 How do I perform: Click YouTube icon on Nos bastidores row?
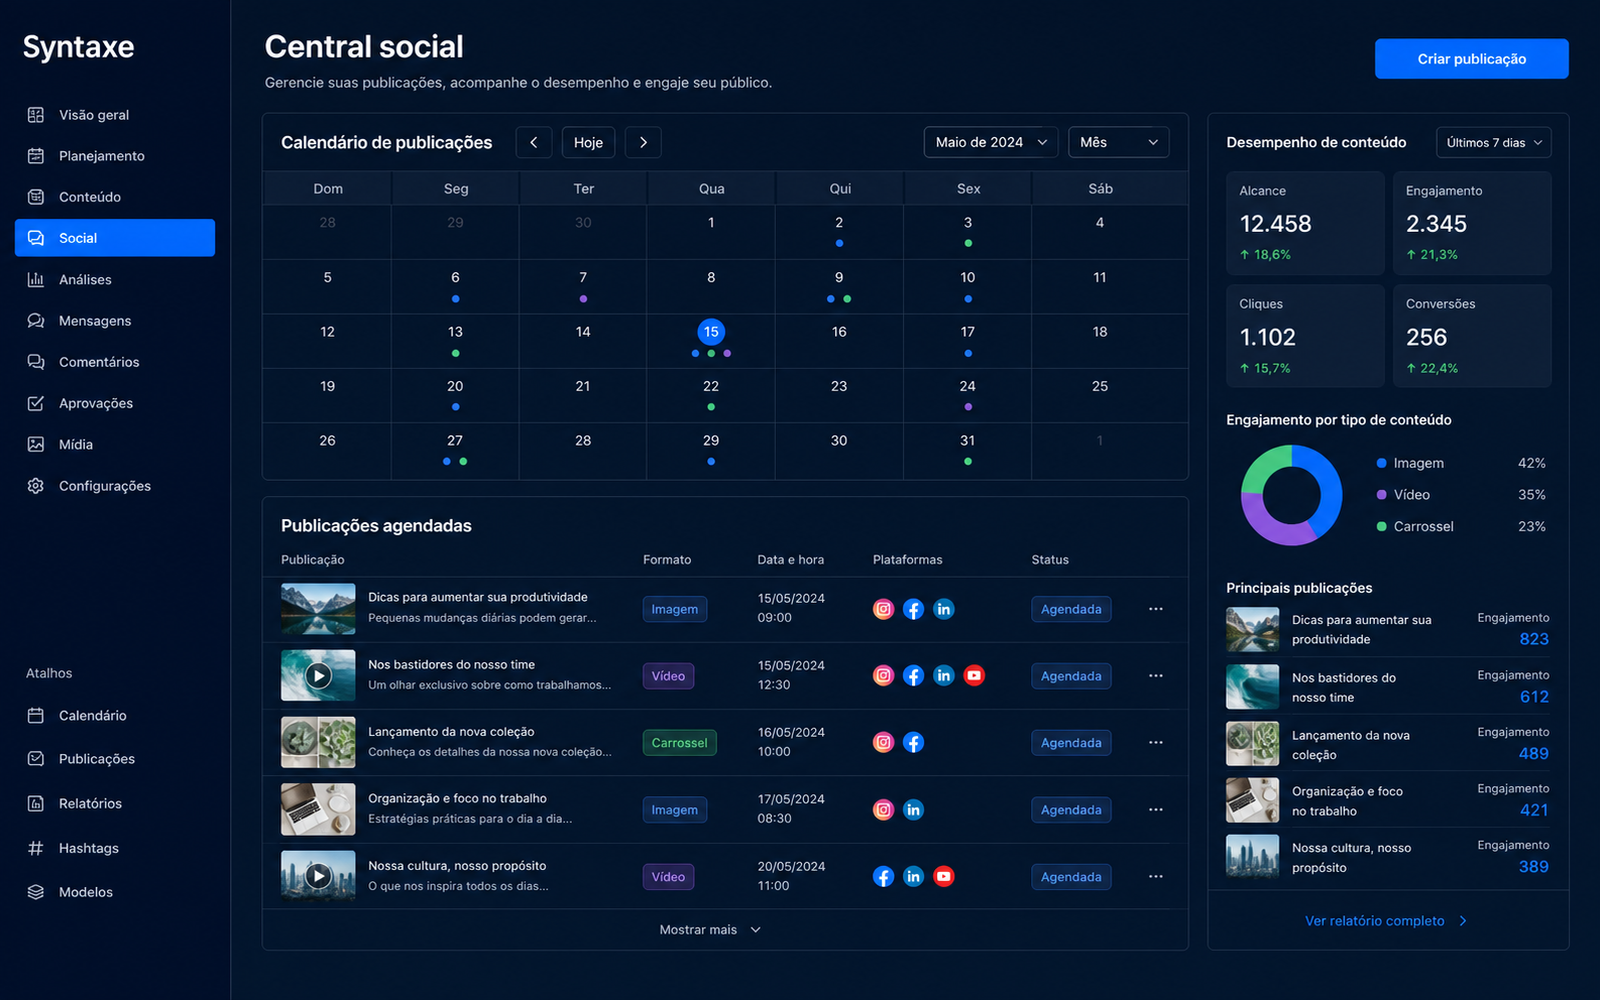[x=974, y=676]
